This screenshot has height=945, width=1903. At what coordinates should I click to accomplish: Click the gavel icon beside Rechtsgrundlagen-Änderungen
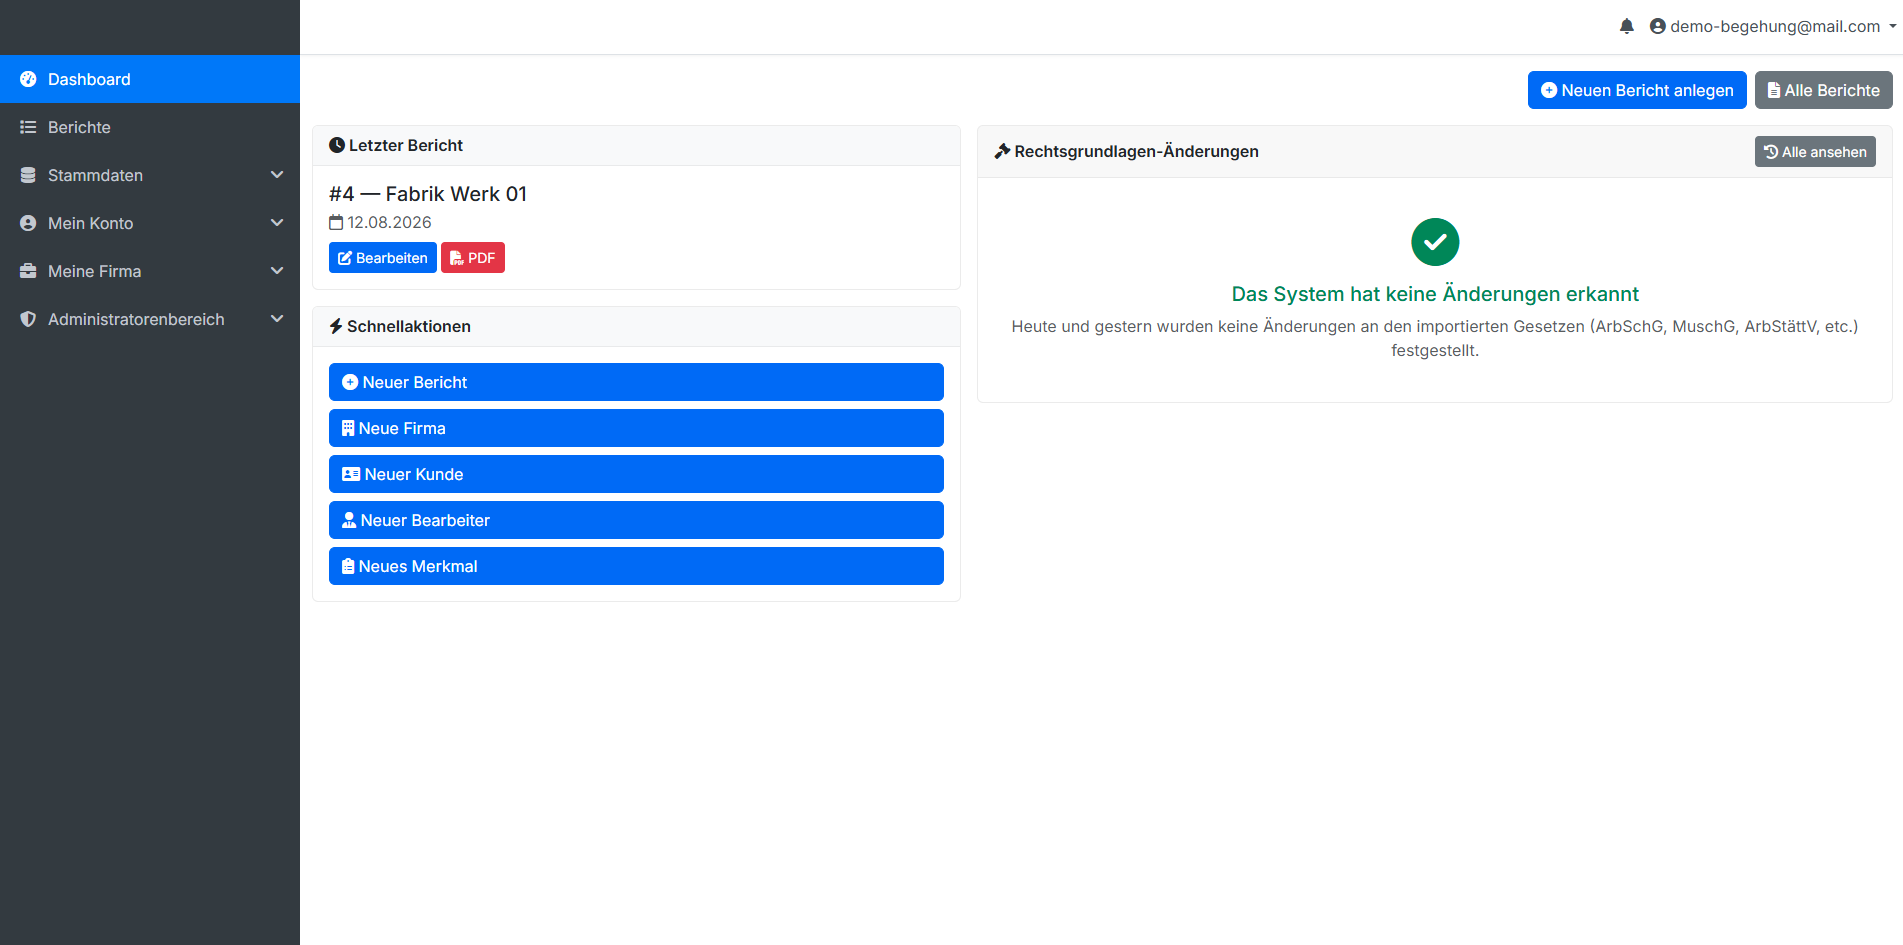click(1002, 151)
